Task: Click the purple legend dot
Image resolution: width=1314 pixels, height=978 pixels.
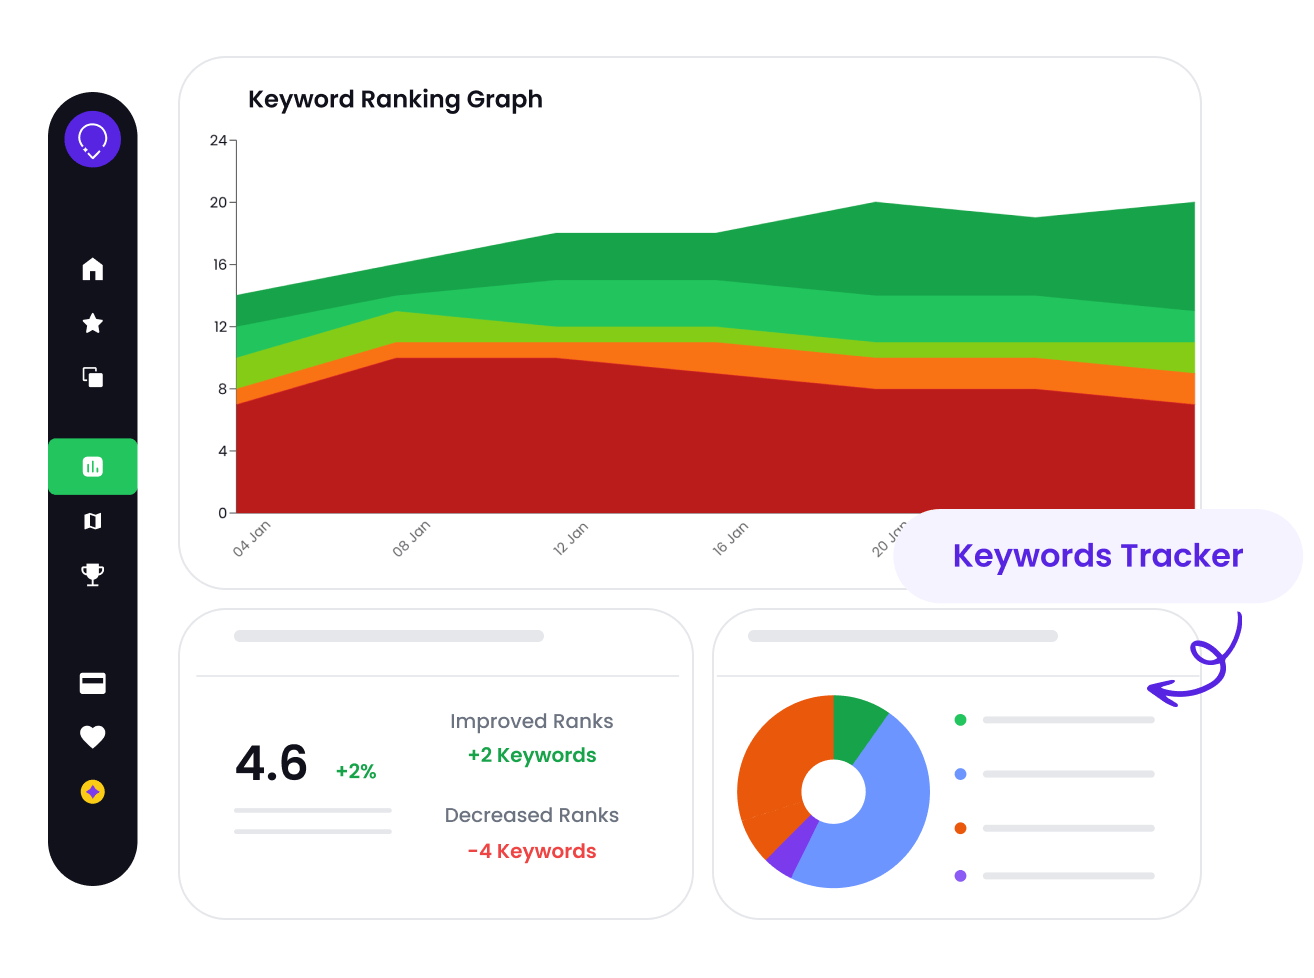Action: tap(961, 876)
